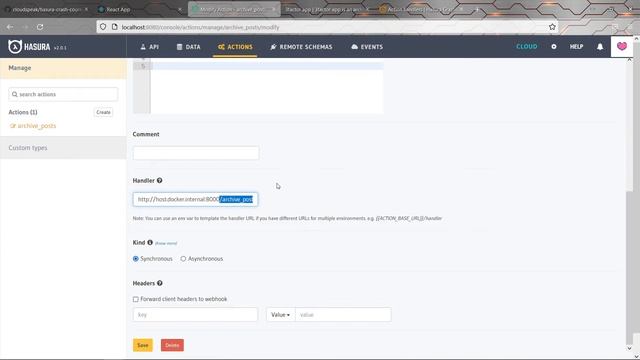The width and height of the screenshot is (640, 360).
Task: Open the DATA tab
Action: (x=189, y=47)
